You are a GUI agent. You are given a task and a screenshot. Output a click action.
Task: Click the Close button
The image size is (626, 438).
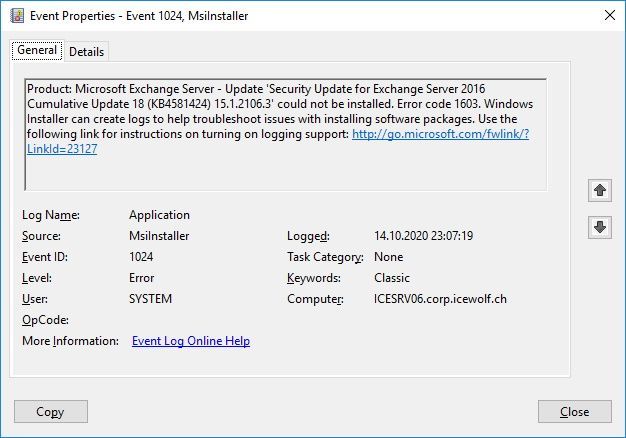click(574, 412)
